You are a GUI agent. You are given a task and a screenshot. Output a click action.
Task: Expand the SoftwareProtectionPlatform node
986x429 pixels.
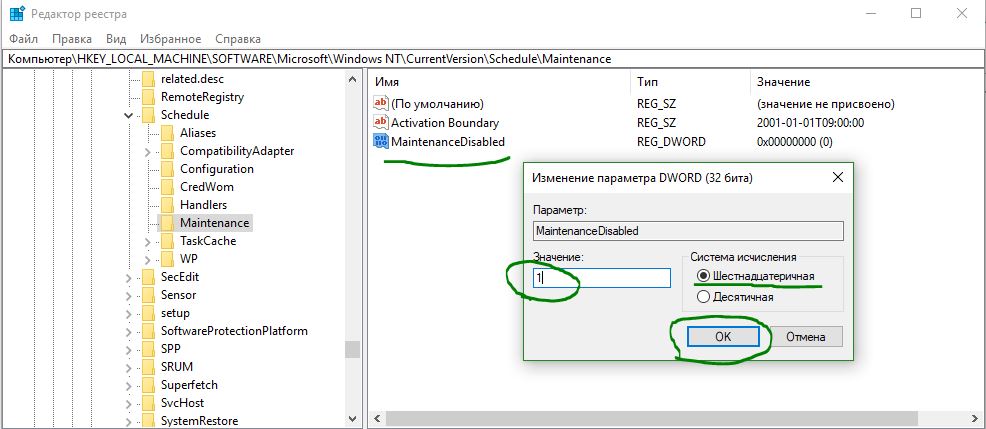click(x=129, y=331)
